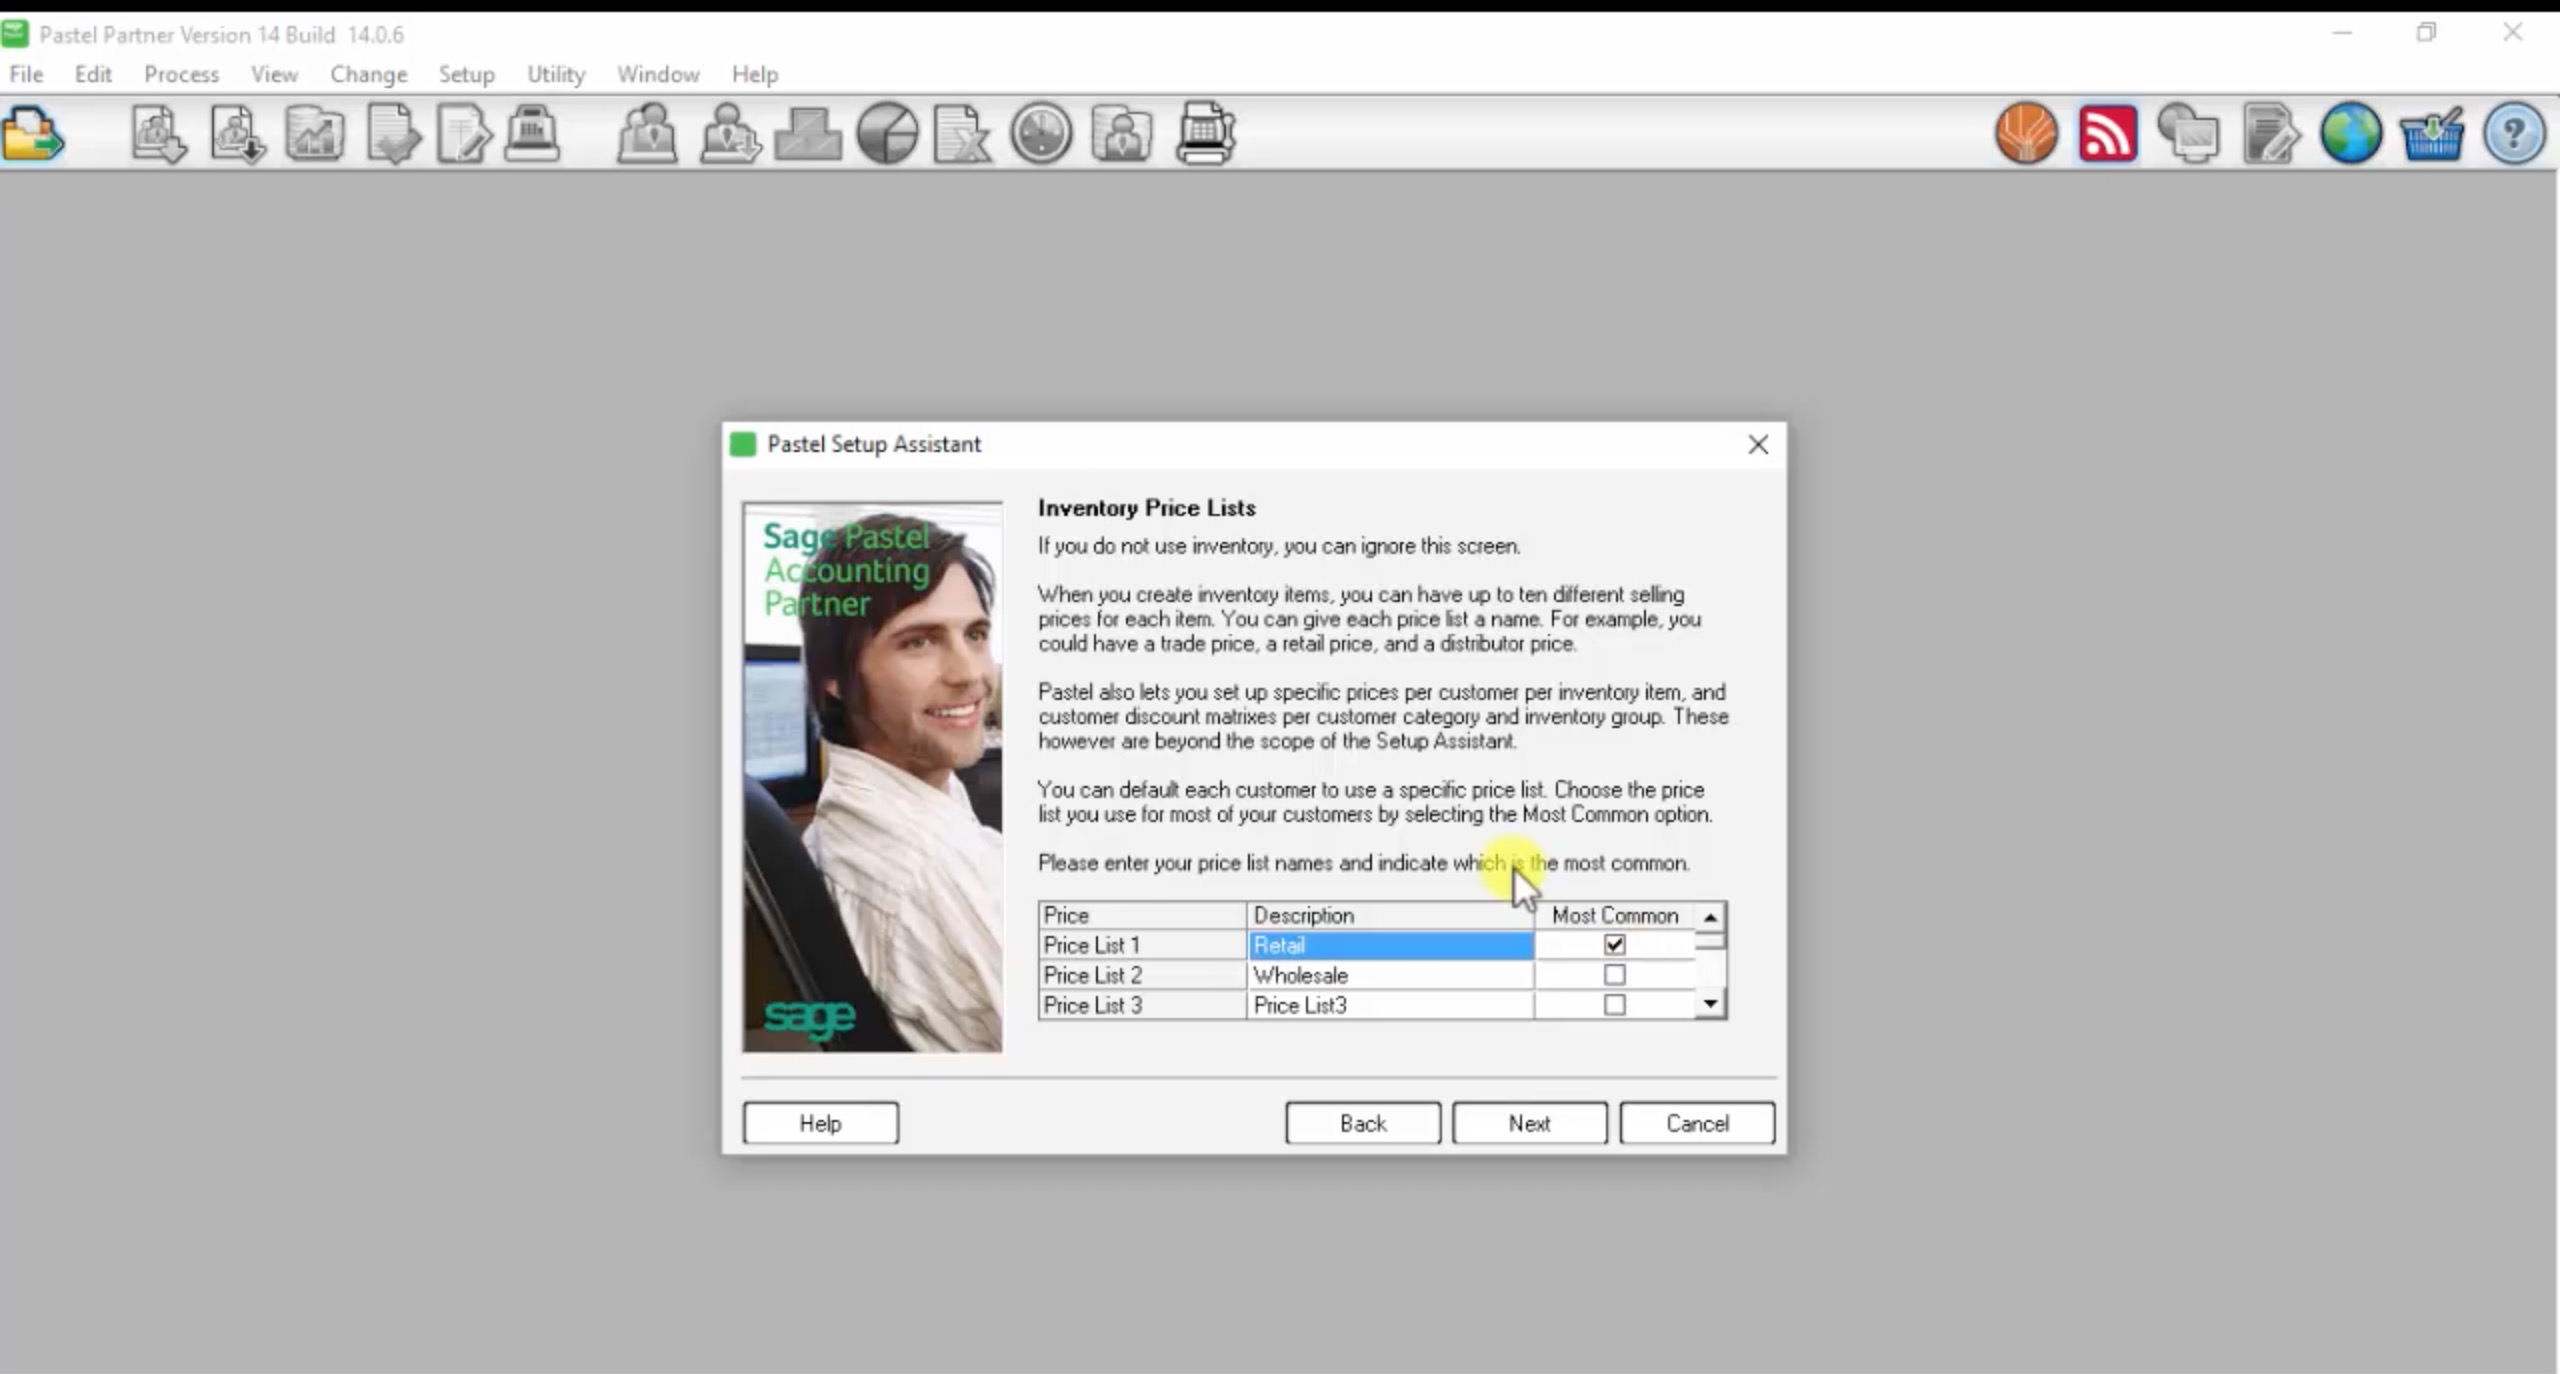Tick Most Common for Price List 3
This screenshot has width=2560, height=1374.
coord(1614,1005)
